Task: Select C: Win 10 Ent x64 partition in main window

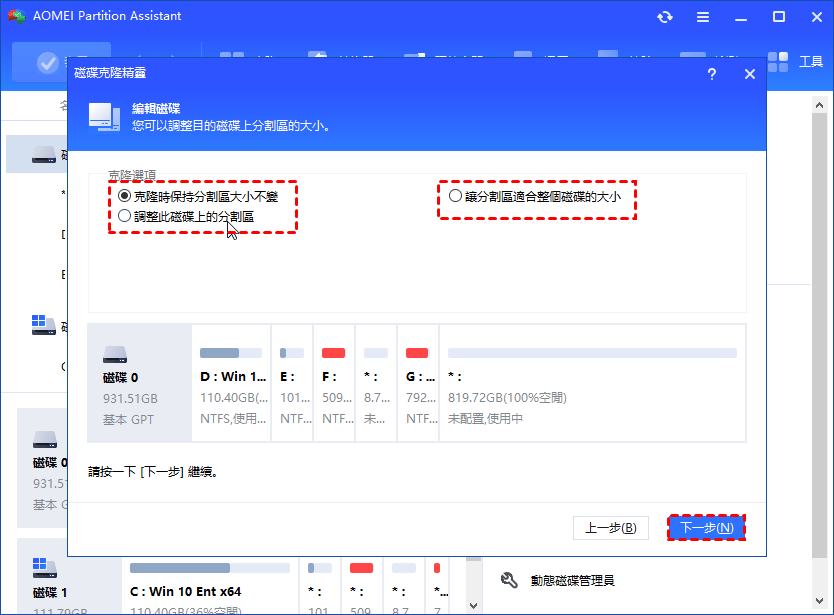Action: tap(210, 586)
